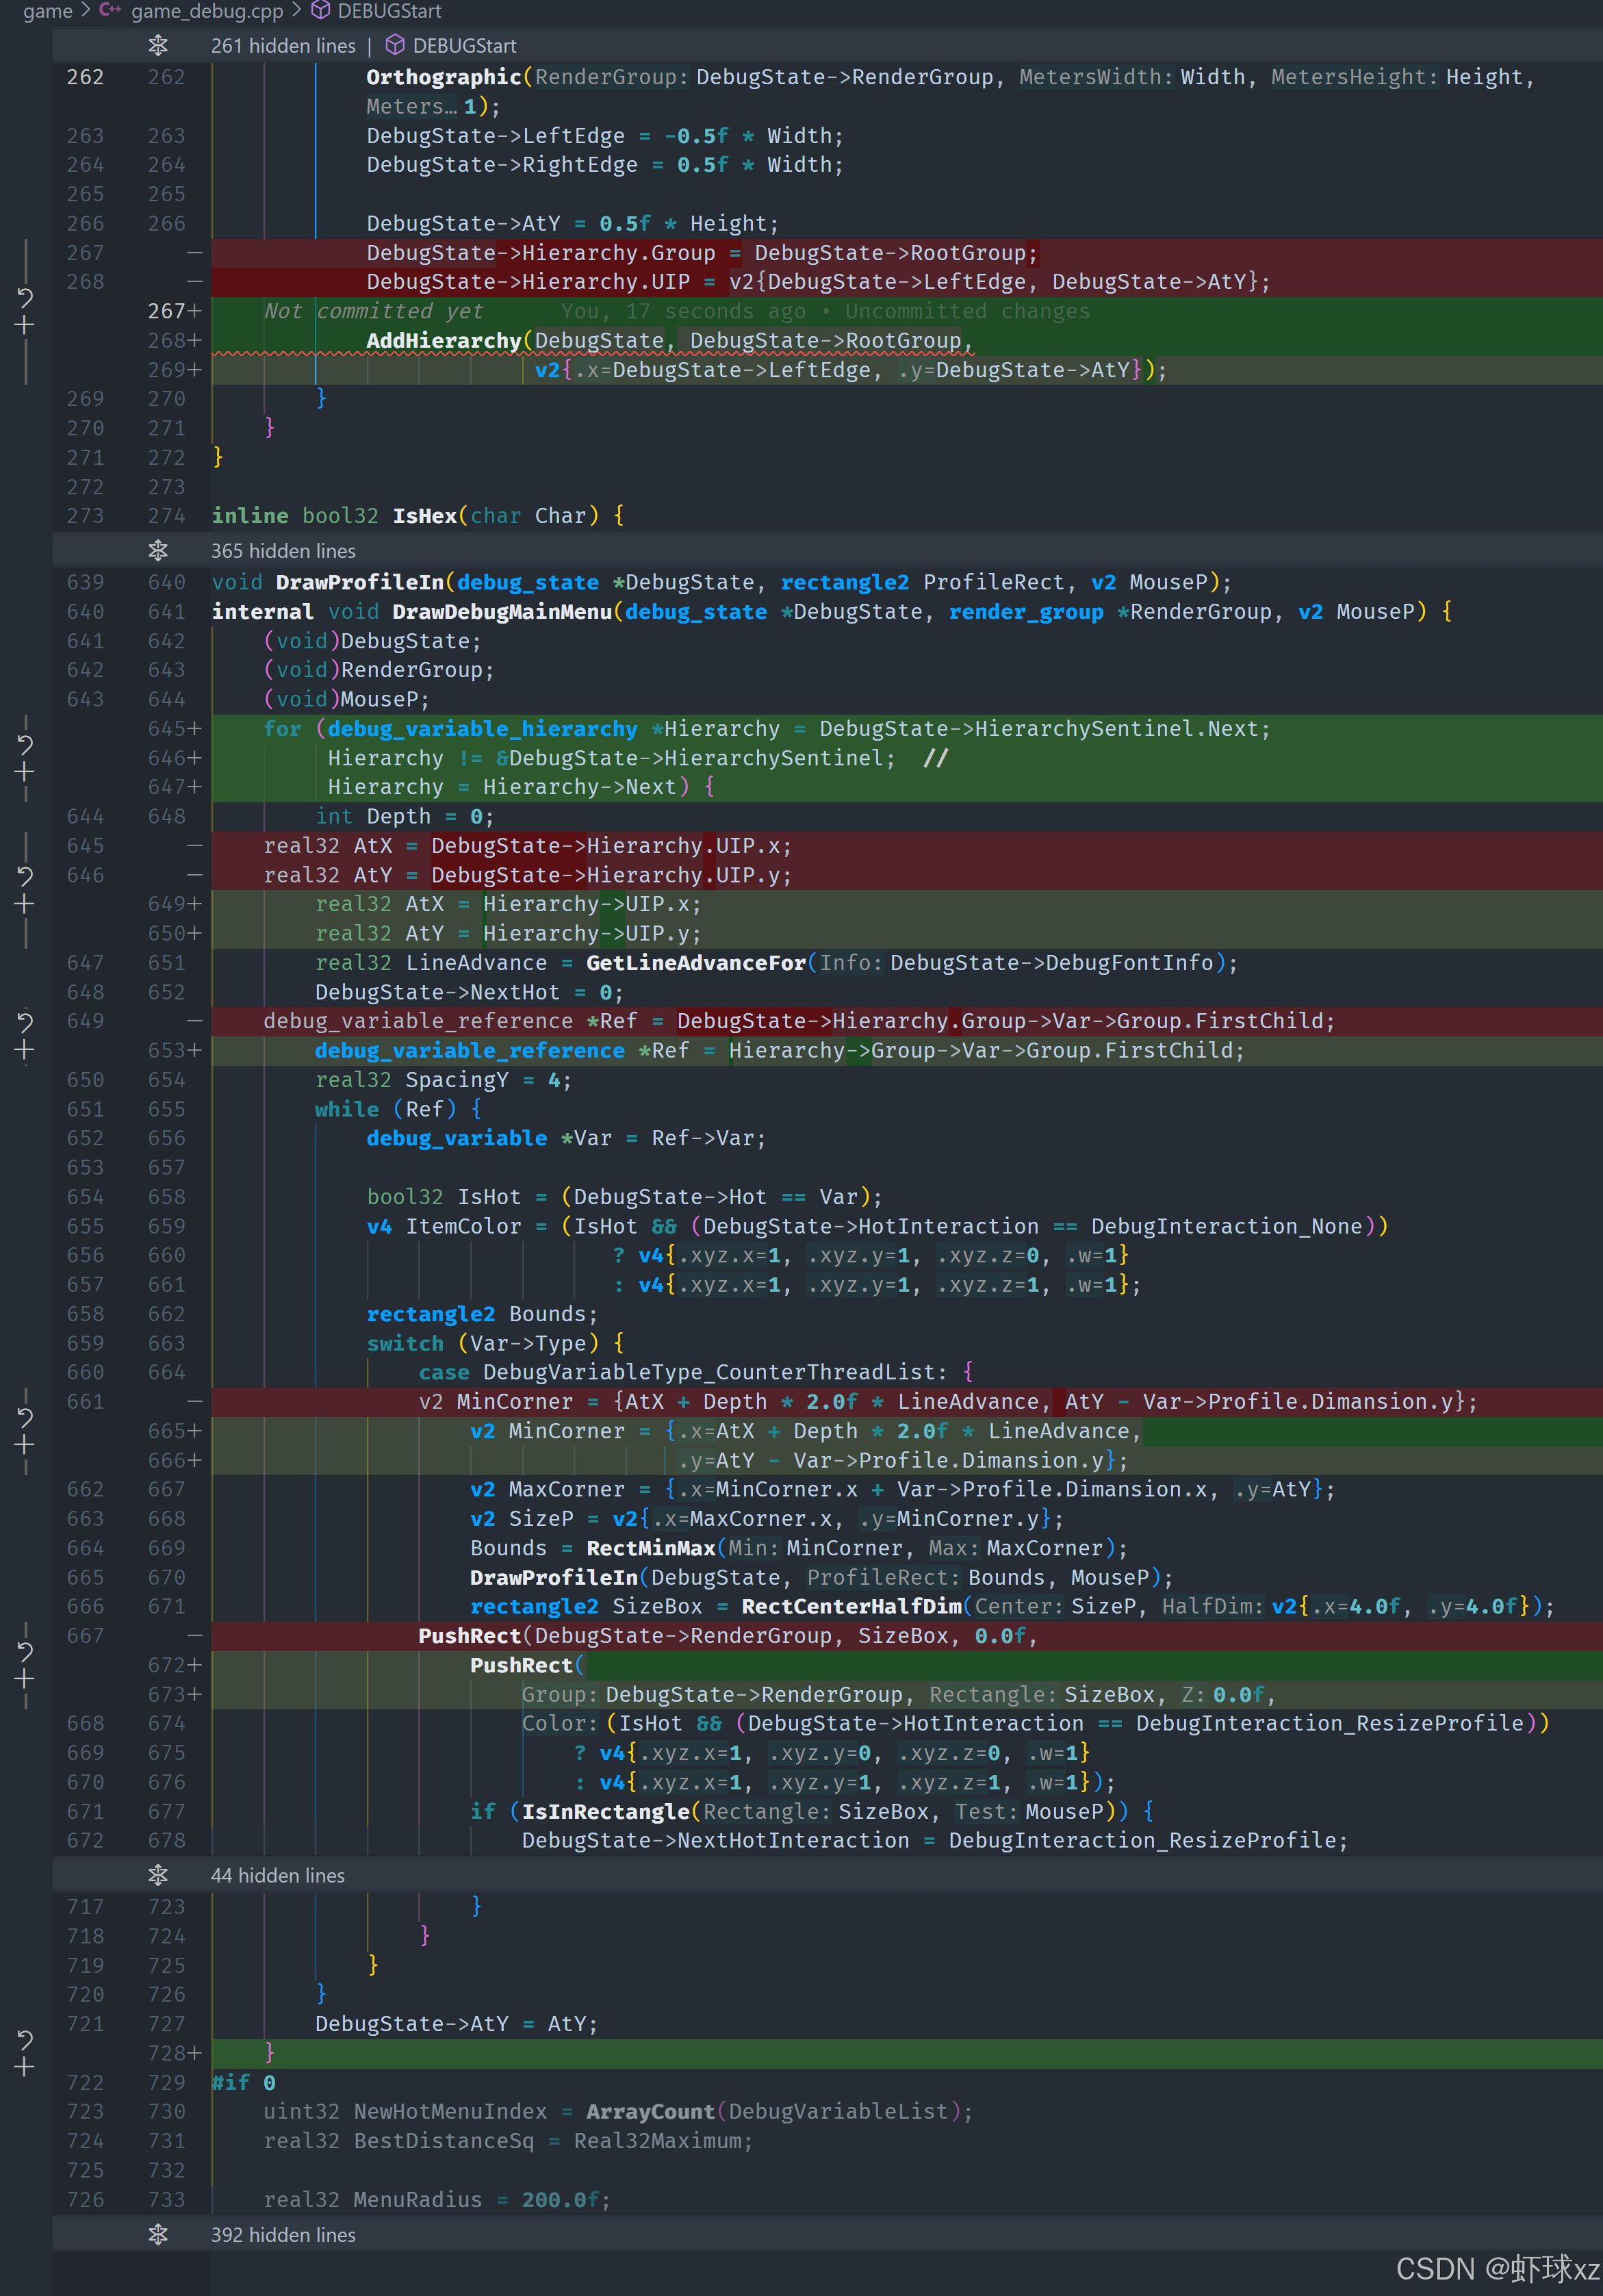Click modified line number 262

[166, 77]
